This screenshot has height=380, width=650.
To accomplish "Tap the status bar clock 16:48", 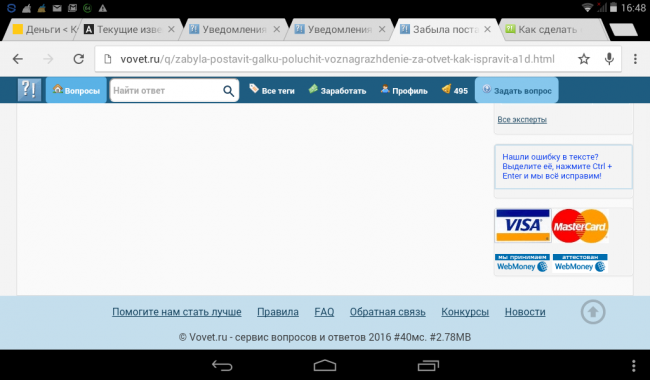I will (633, 8).
